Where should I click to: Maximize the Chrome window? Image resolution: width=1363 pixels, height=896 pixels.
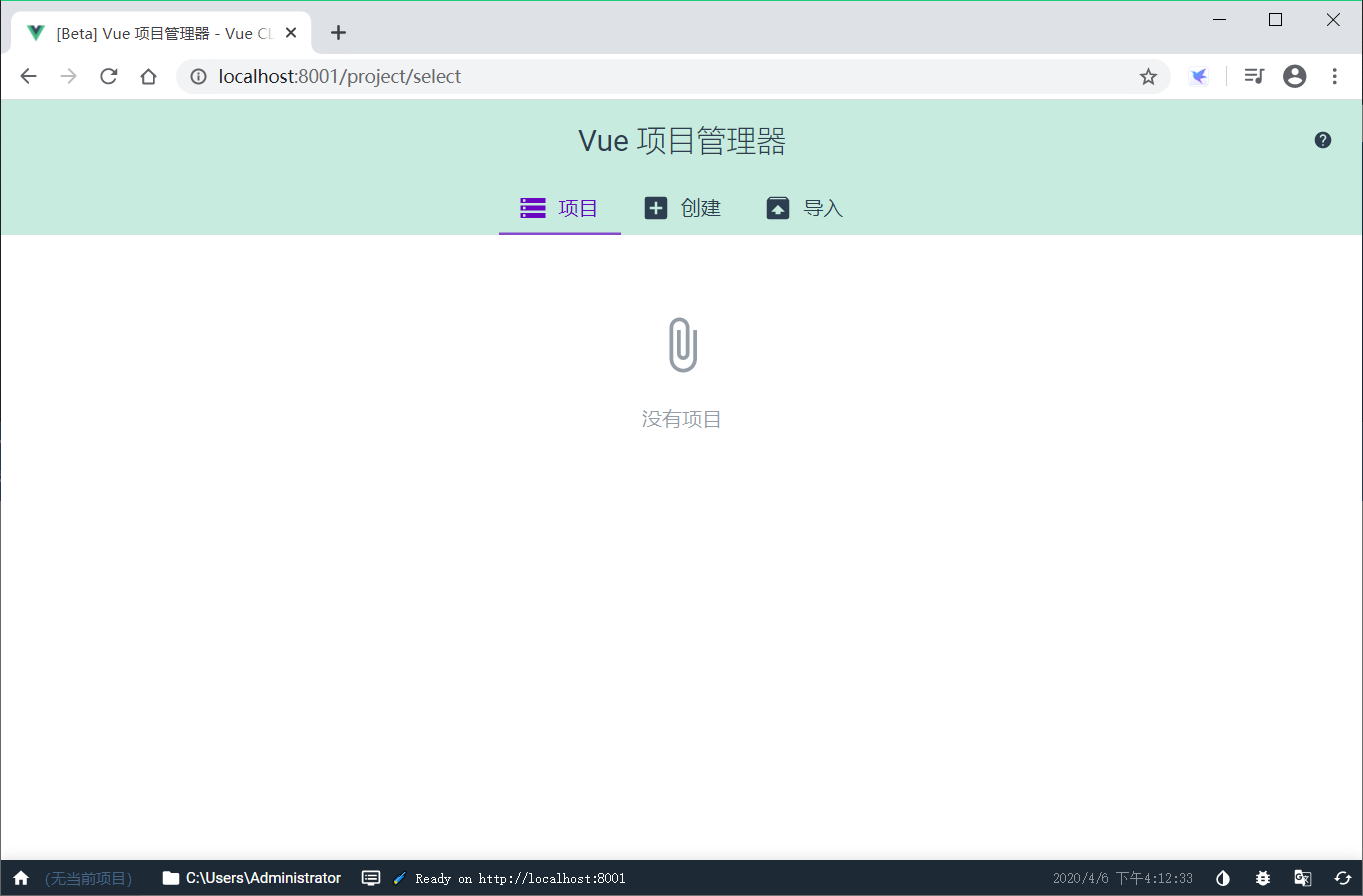[1275, 20]
